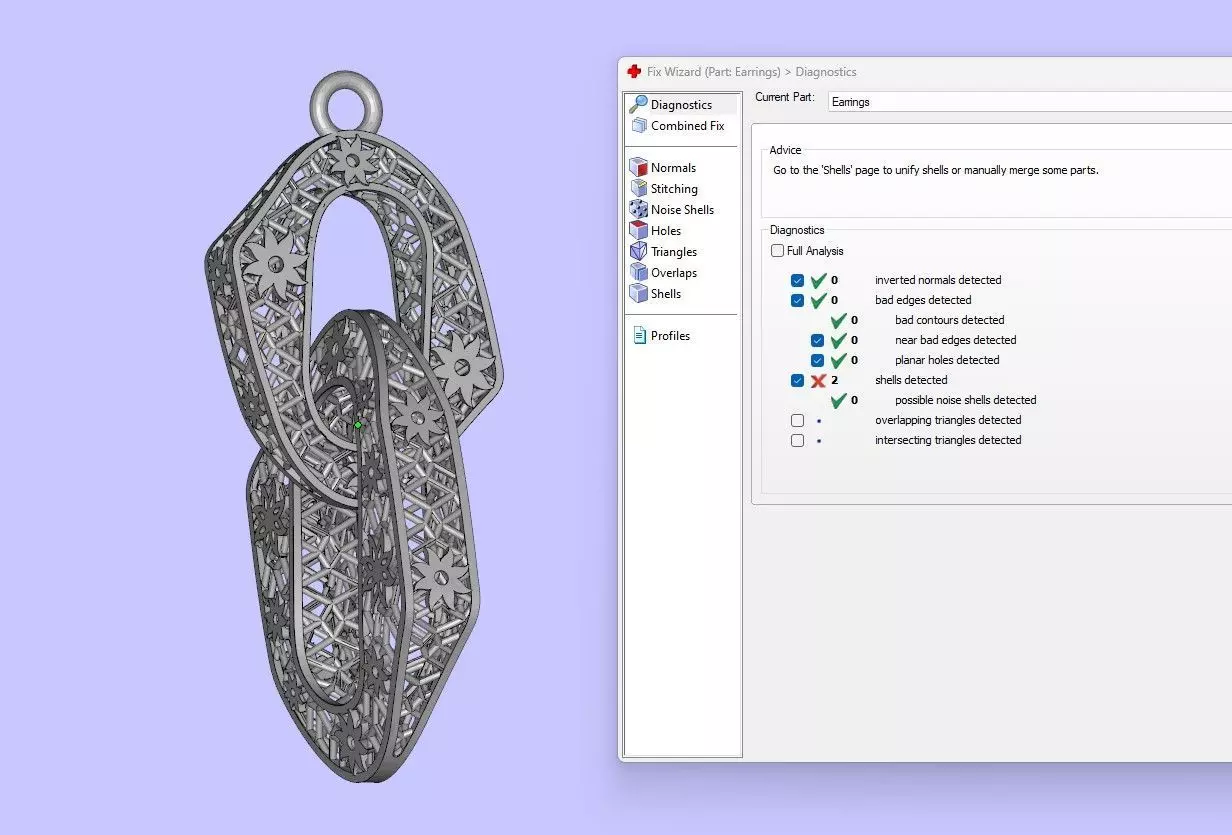Enable the intersecting triangles detected checkbox
Screen dimensions: 1232x835
[x=797, y=440]
